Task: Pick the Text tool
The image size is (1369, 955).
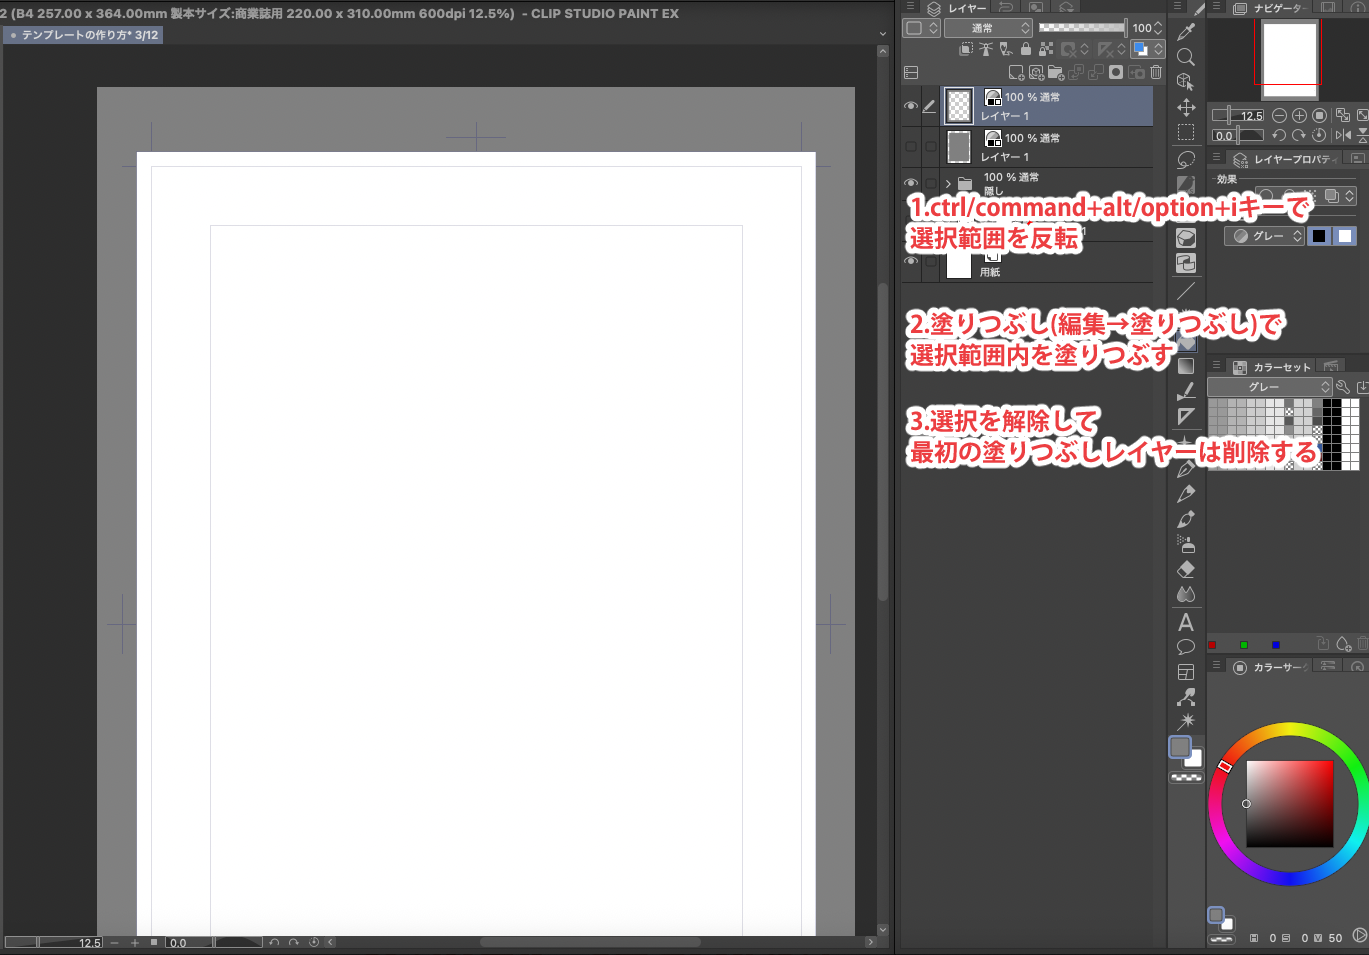Action: click(x=1186, y=622)
